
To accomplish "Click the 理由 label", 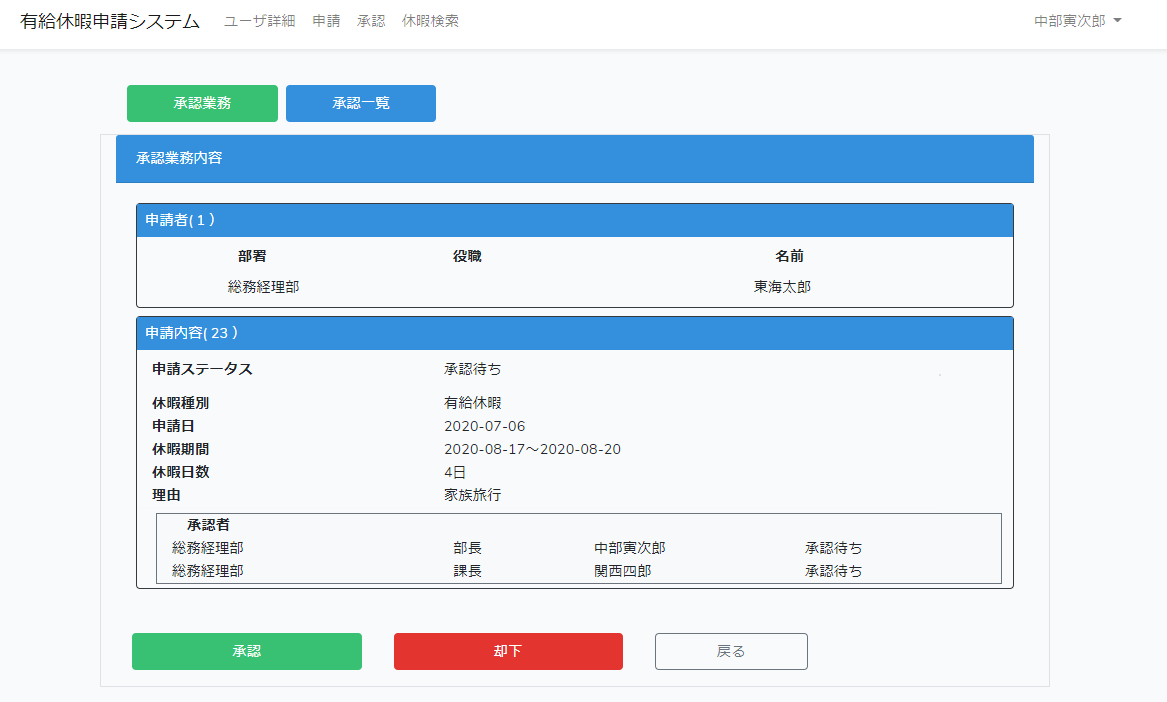I will point(166,496).
